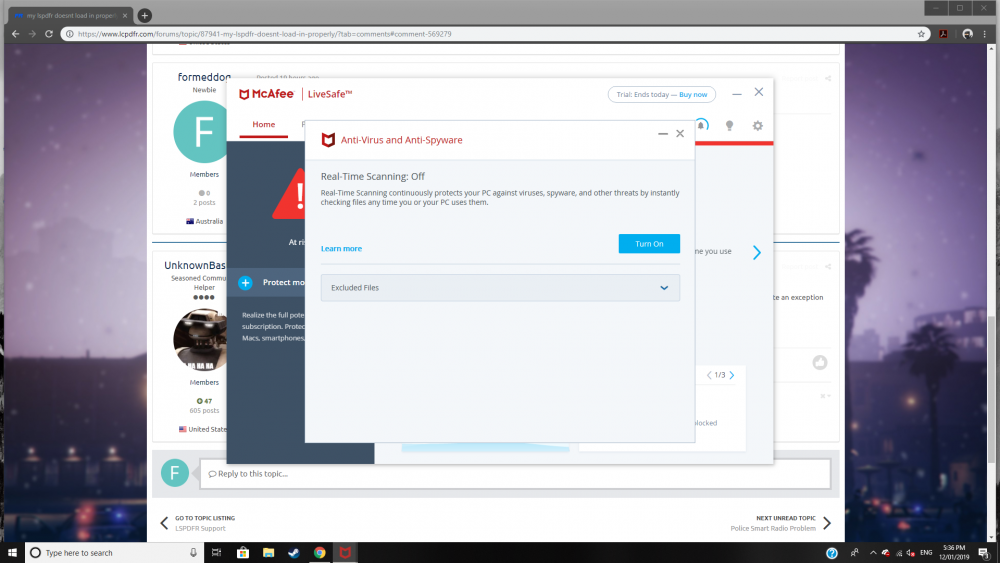The image size is (1000, 563).
Task: Open the Learn more link
Action: click(341, 249)
